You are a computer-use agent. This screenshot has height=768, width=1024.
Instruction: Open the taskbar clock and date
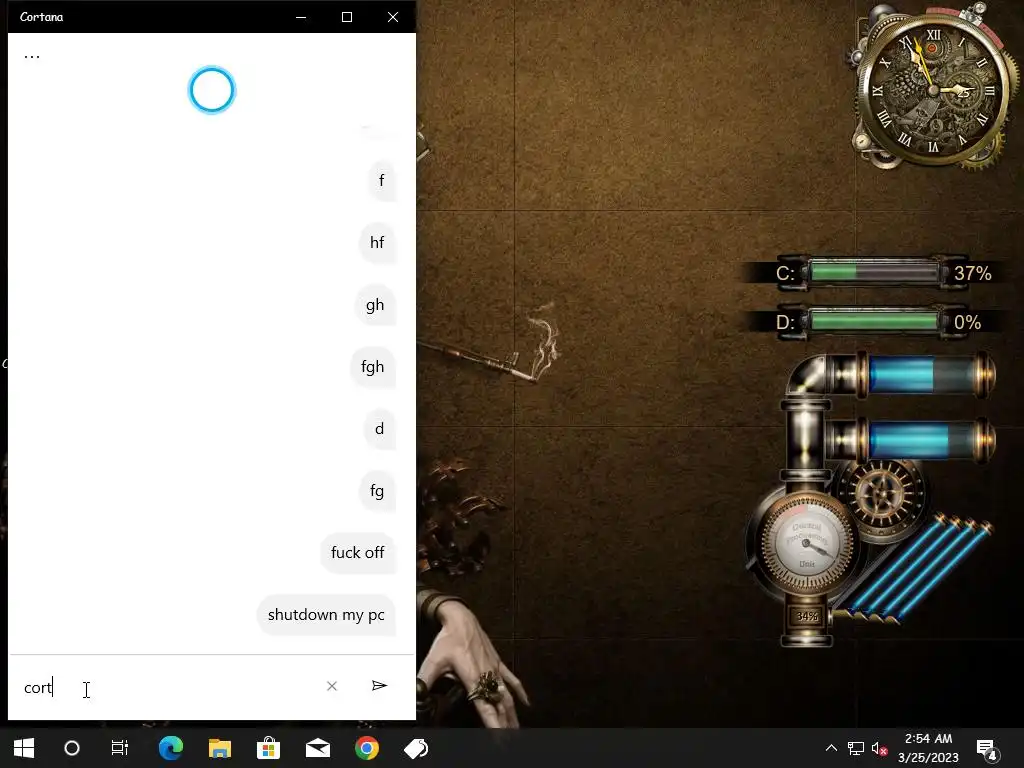point(928,748)
